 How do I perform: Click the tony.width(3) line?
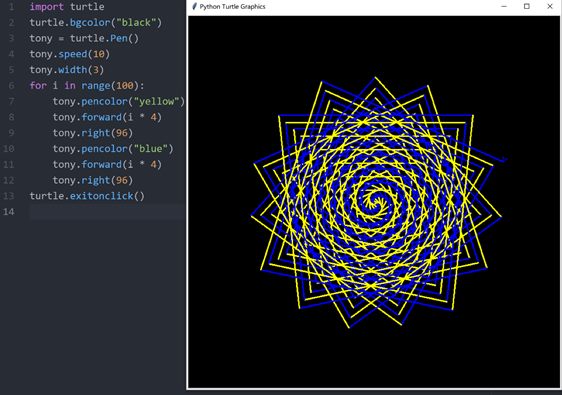tap(67, 70)
